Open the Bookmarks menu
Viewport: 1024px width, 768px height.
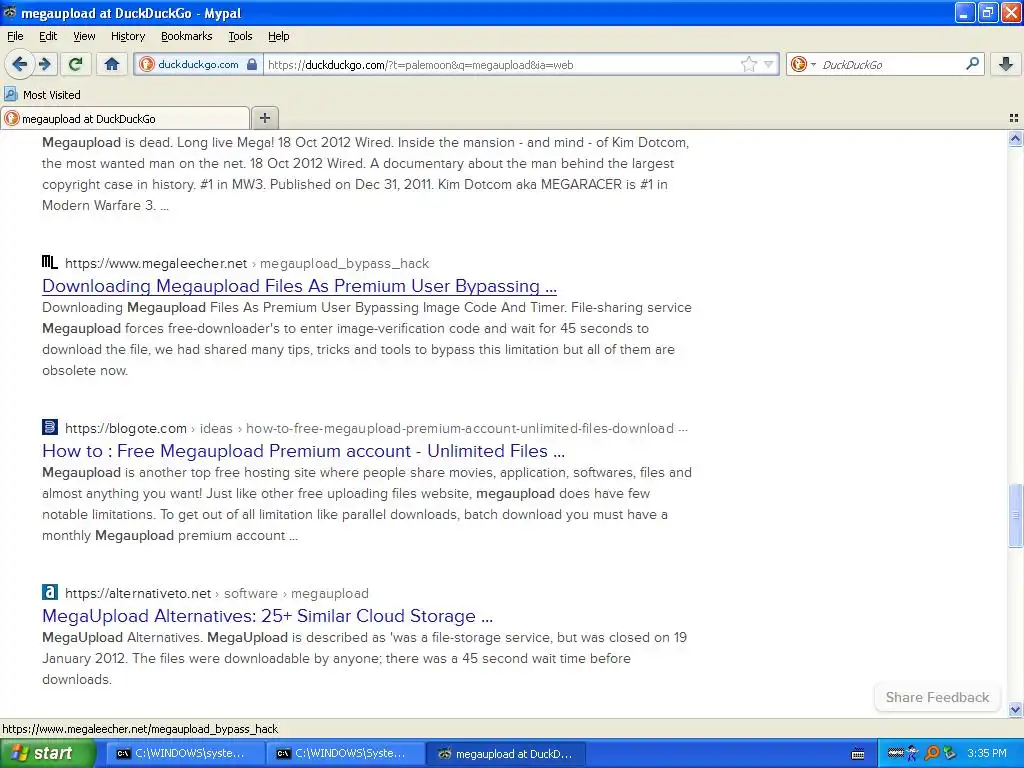(186, 36)
